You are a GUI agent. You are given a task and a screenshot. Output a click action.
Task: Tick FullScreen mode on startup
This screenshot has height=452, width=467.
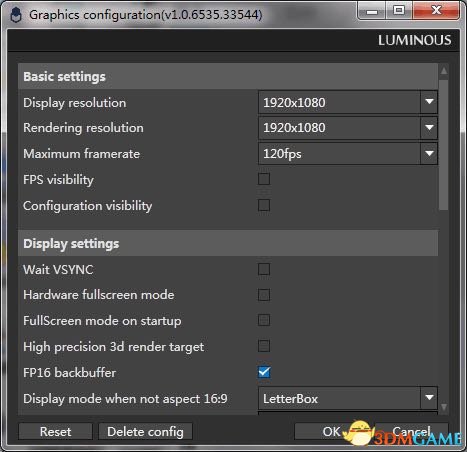click(x=264, y=320)
